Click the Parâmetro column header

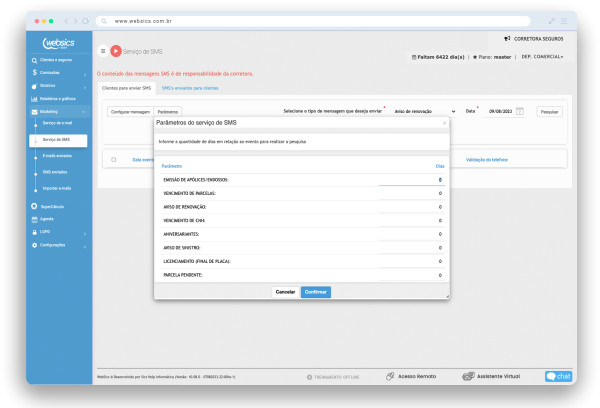point(172,166)
